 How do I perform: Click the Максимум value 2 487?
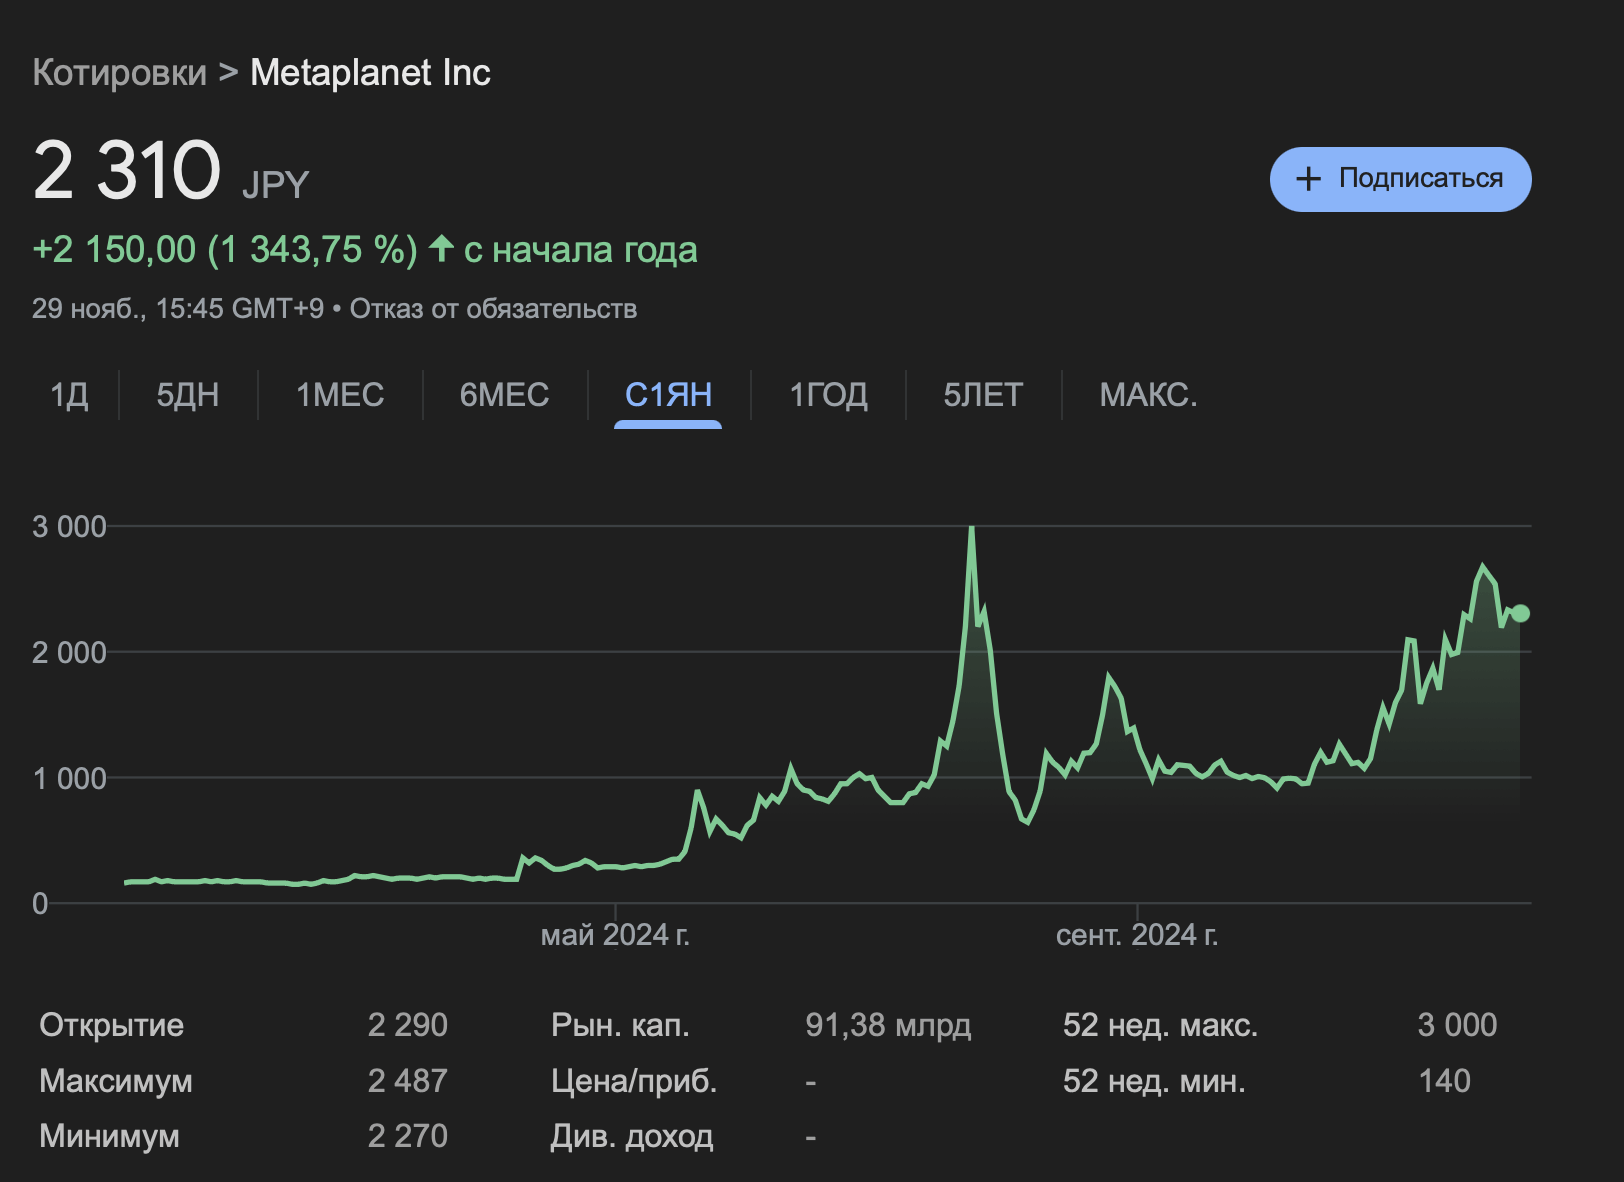[x=407, y=1081]
